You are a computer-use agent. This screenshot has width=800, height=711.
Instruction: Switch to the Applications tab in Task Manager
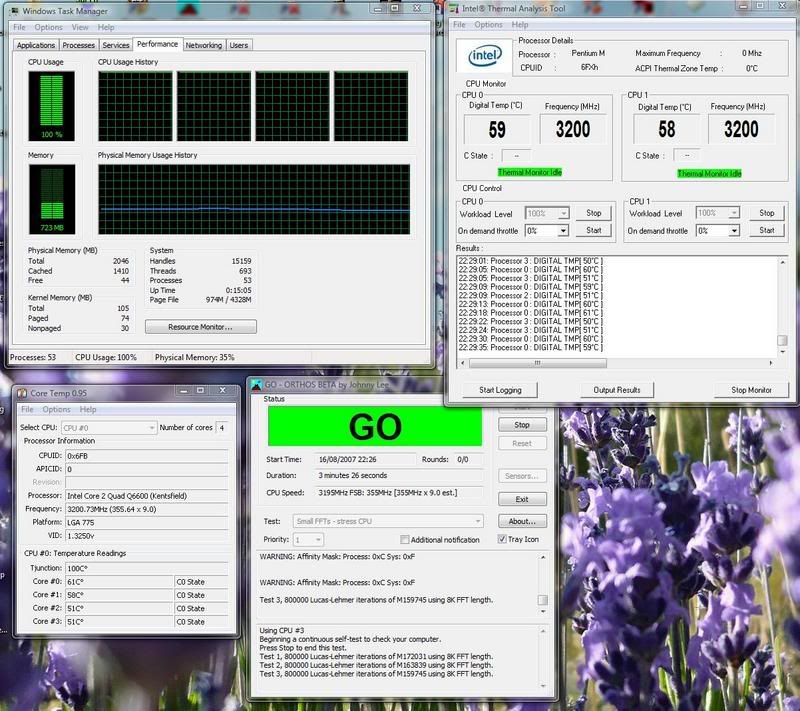[36, 45]
